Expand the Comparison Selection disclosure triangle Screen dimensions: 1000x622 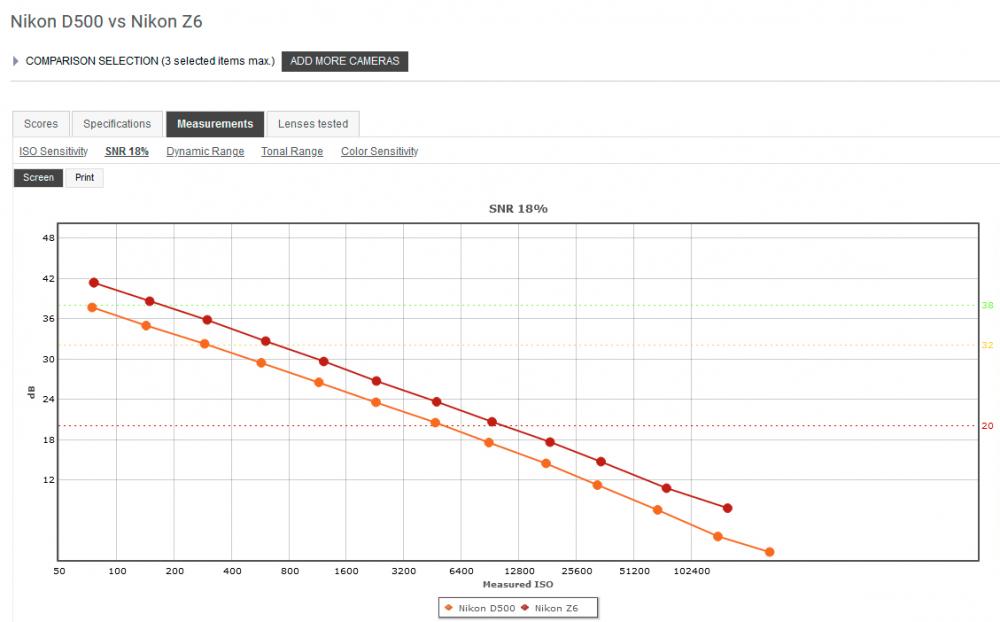tap(15, 61)
